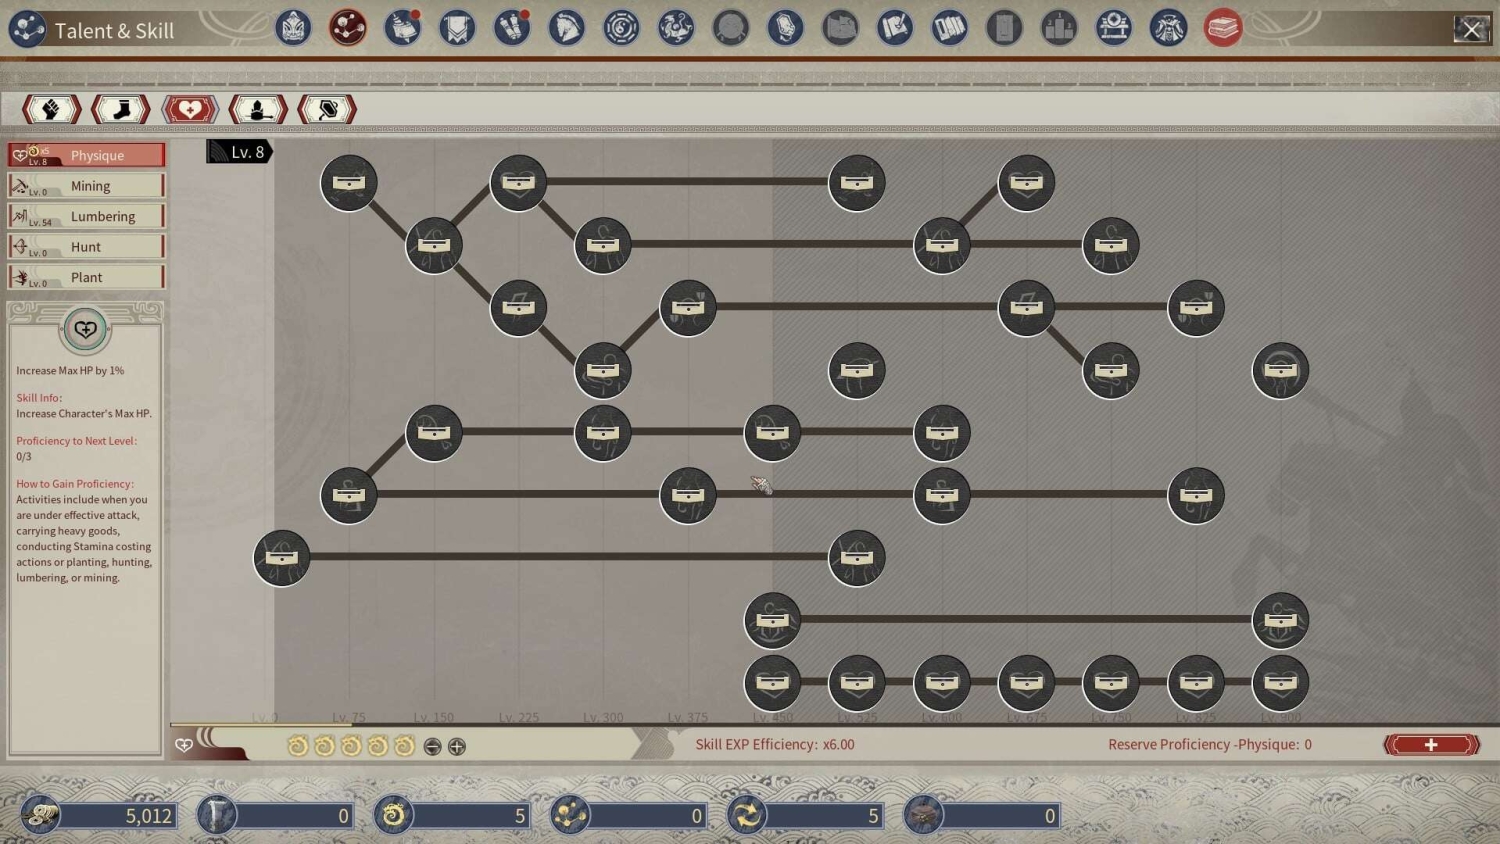Viewport: 1500px width, 844px height.
Task: Open the greyed-out map menu icon
Action: pos(840,28)
